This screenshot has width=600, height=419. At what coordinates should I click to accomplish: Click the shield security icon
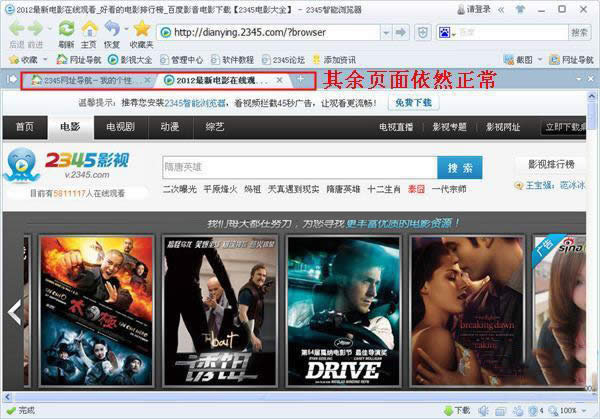(x=422, y=33)
